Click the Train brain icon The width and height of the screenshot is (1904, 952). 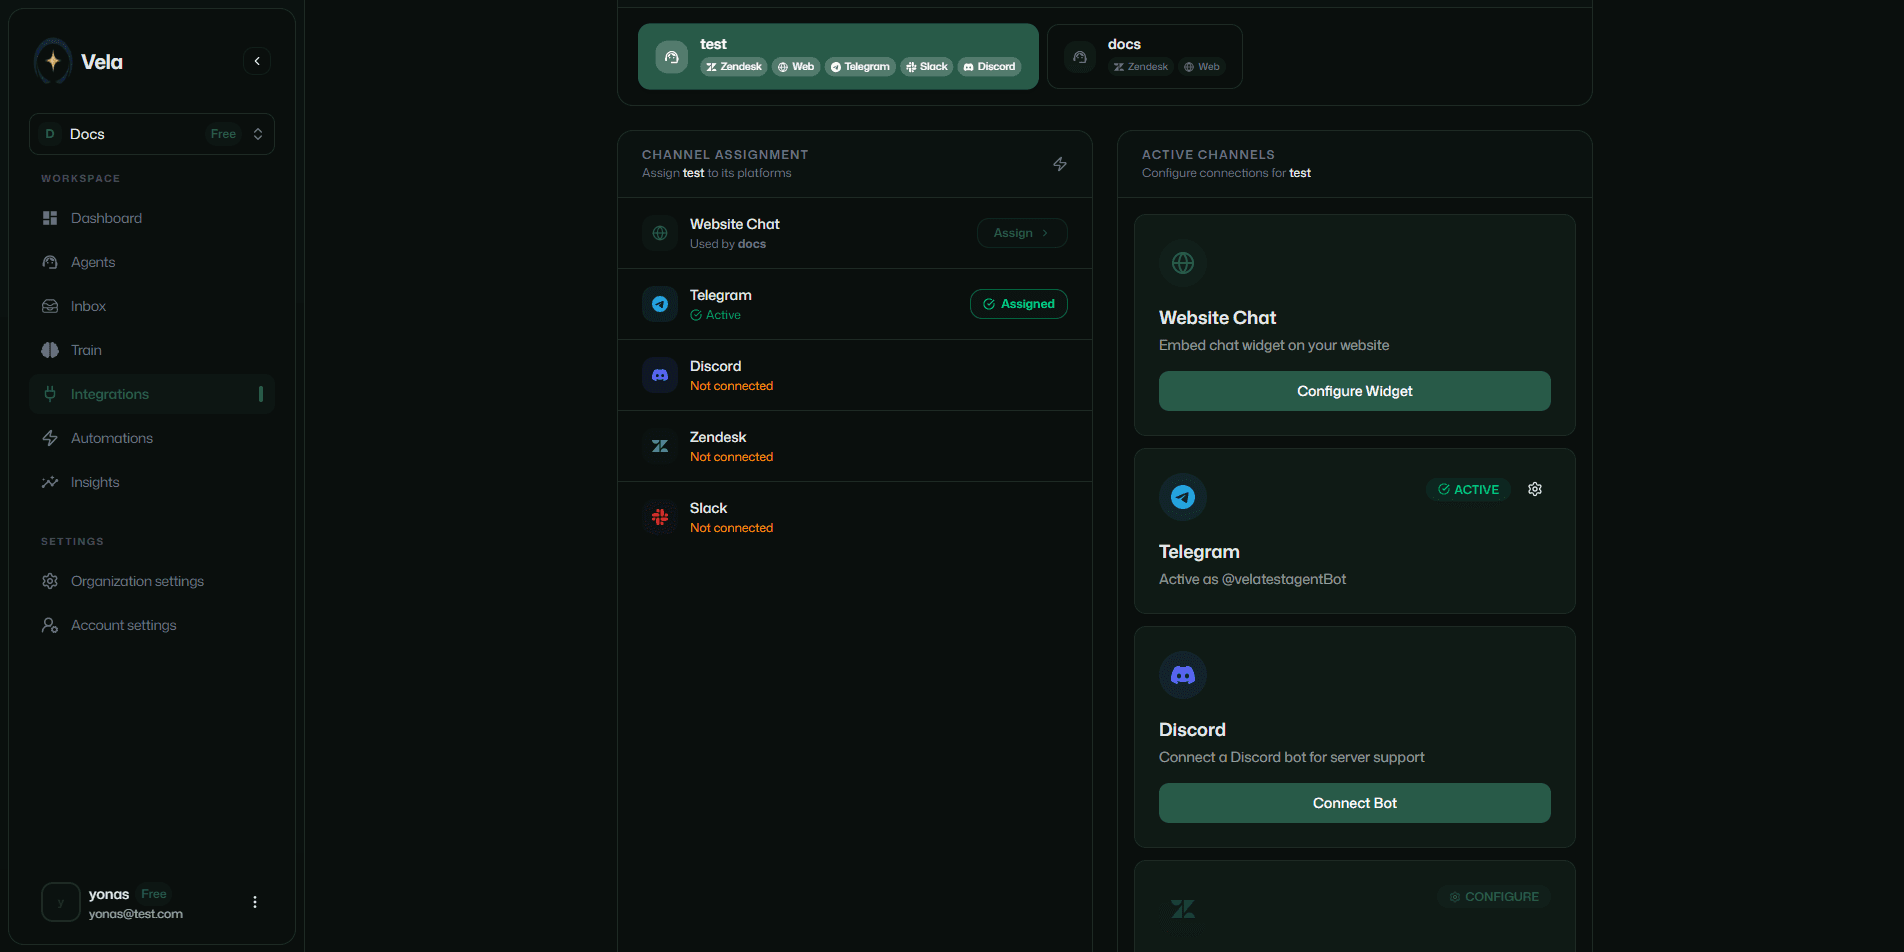pos(50,350)
